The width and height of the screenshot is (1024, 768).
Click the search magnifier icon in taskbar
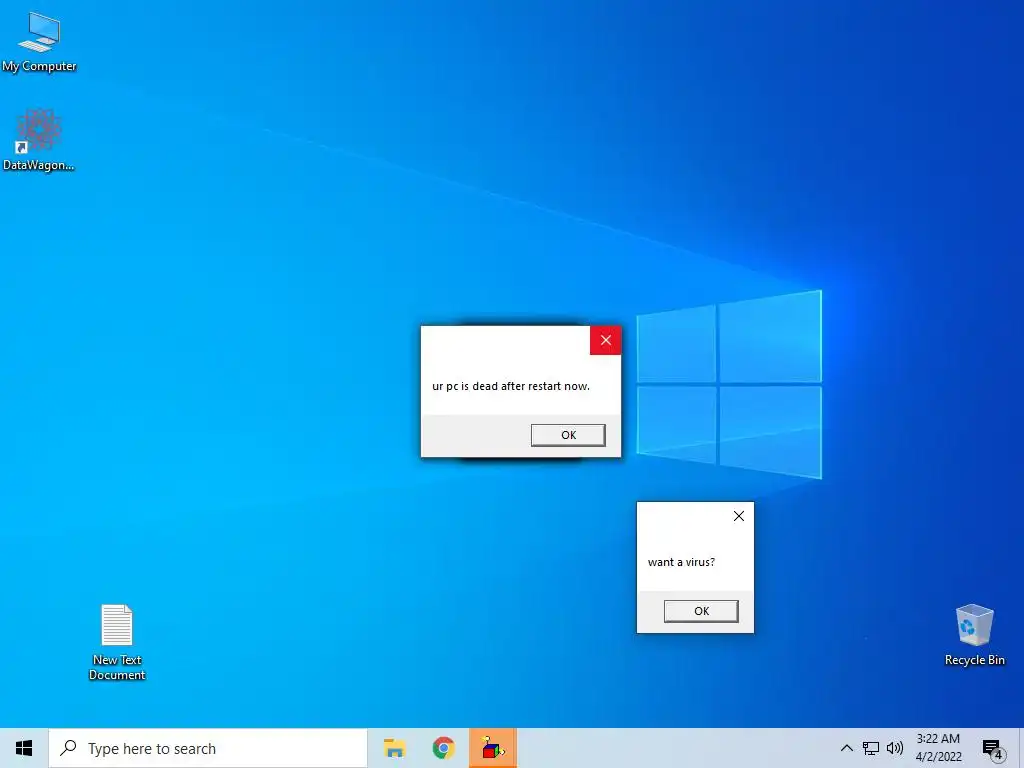(69, 748)
